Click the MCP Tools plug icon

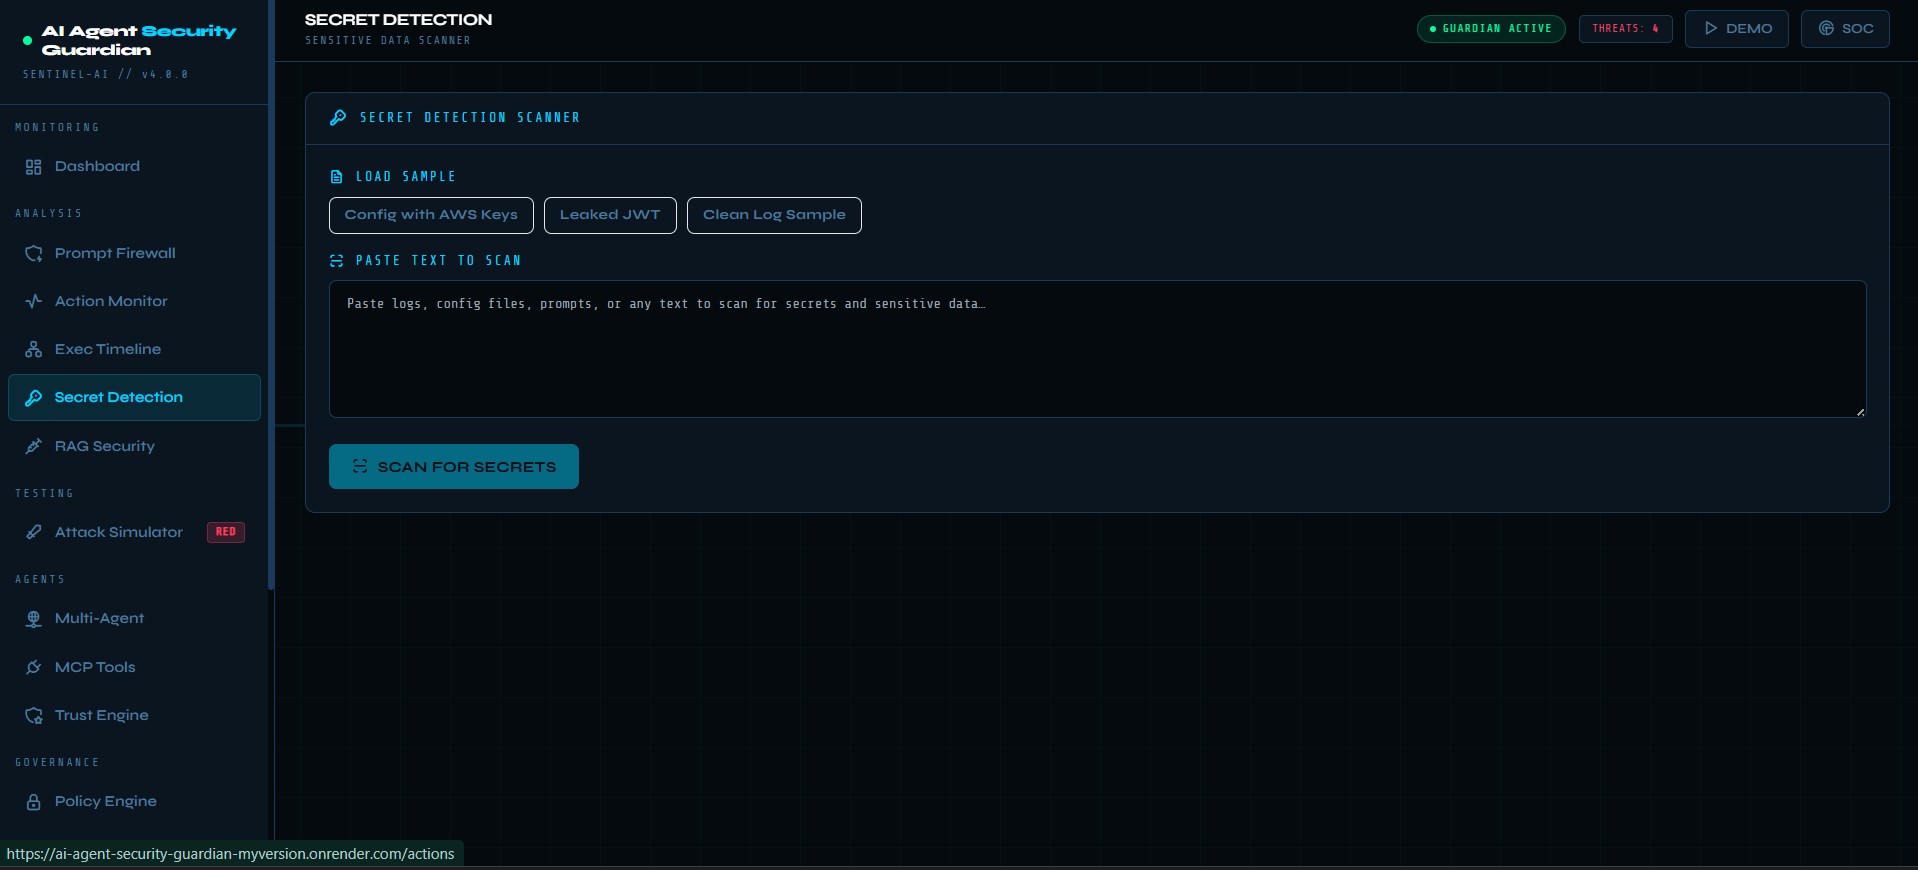[x=33, y=667]
